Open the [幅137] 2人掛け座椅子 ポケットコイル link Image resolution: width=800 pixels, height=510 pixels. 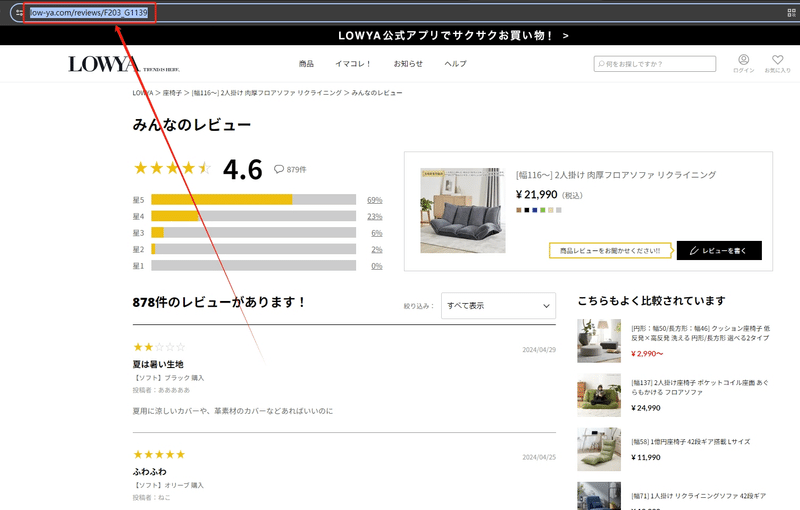point(699,387)
